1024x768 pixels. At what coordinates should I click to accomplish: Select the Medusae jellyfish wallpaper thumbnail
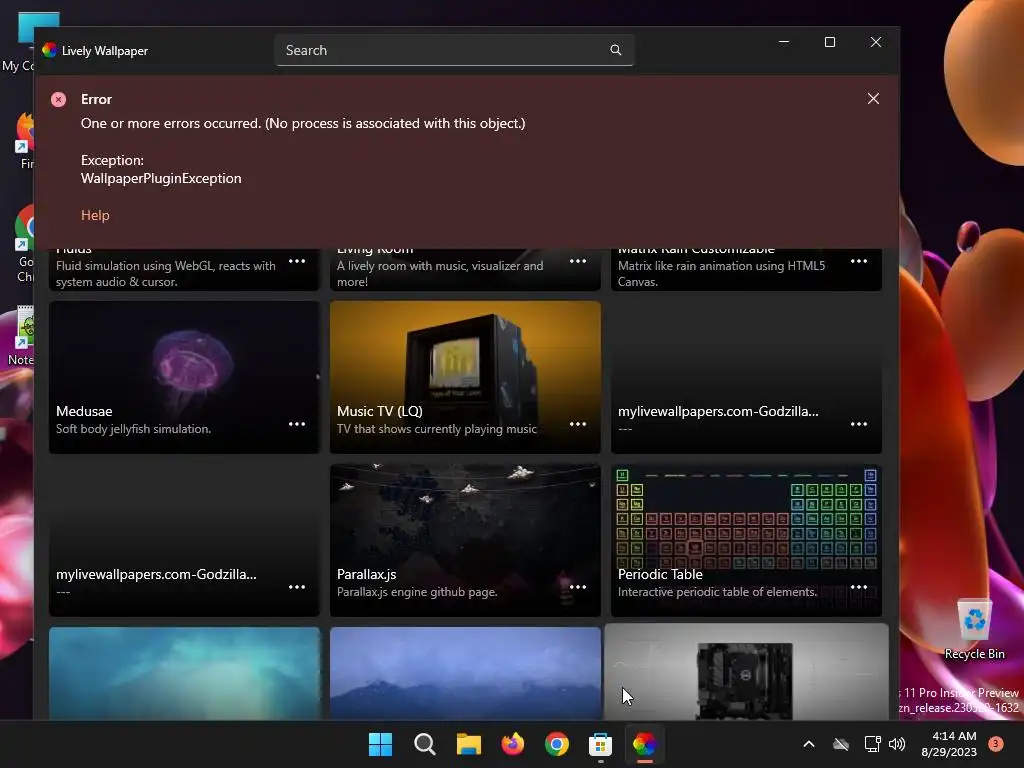pos(184,377)
